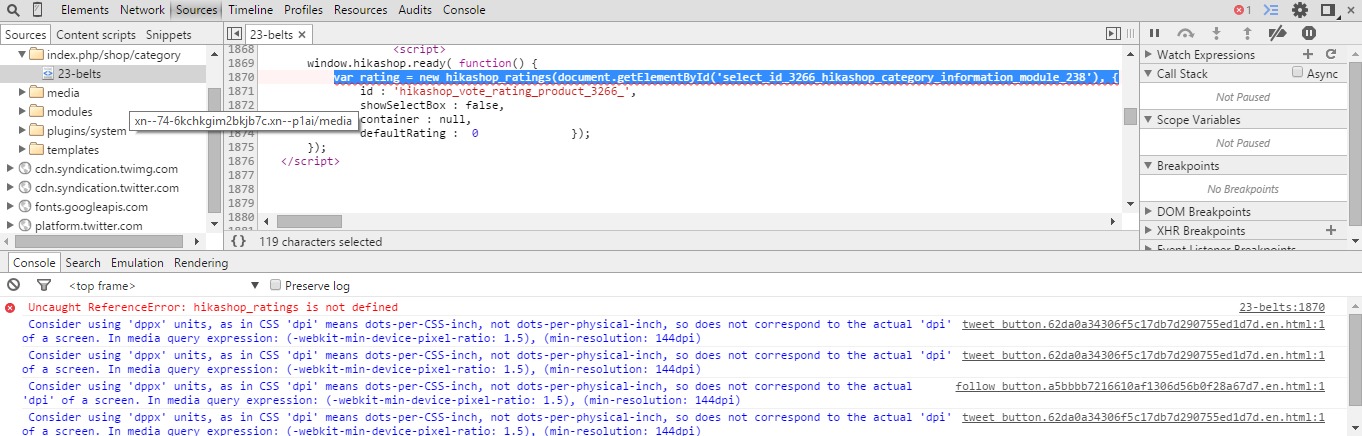Expand the plugins/system folder
This screenshot has height=436, width=1362.
tap(22, 131)
